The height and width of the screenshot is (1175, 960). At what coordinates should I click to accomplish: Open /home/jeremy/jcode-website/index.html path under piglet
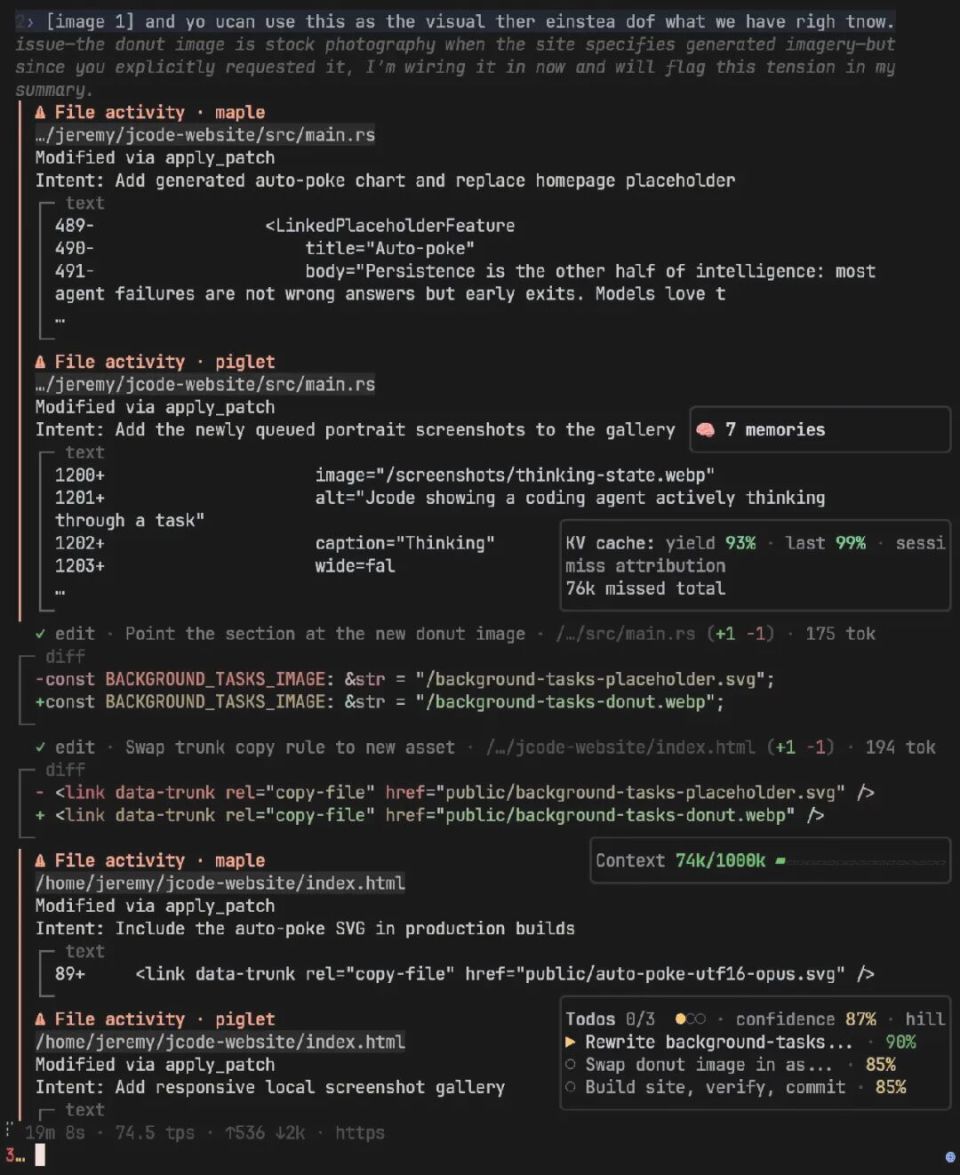pos(220,1042)
